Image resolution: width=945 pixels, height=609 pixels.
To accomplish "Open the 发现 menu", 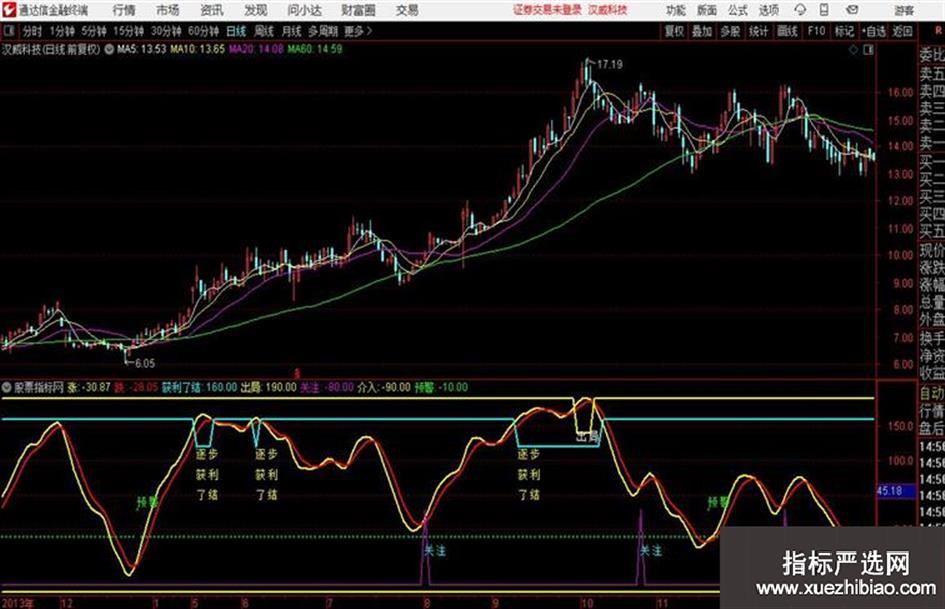I will coord(256,10).
